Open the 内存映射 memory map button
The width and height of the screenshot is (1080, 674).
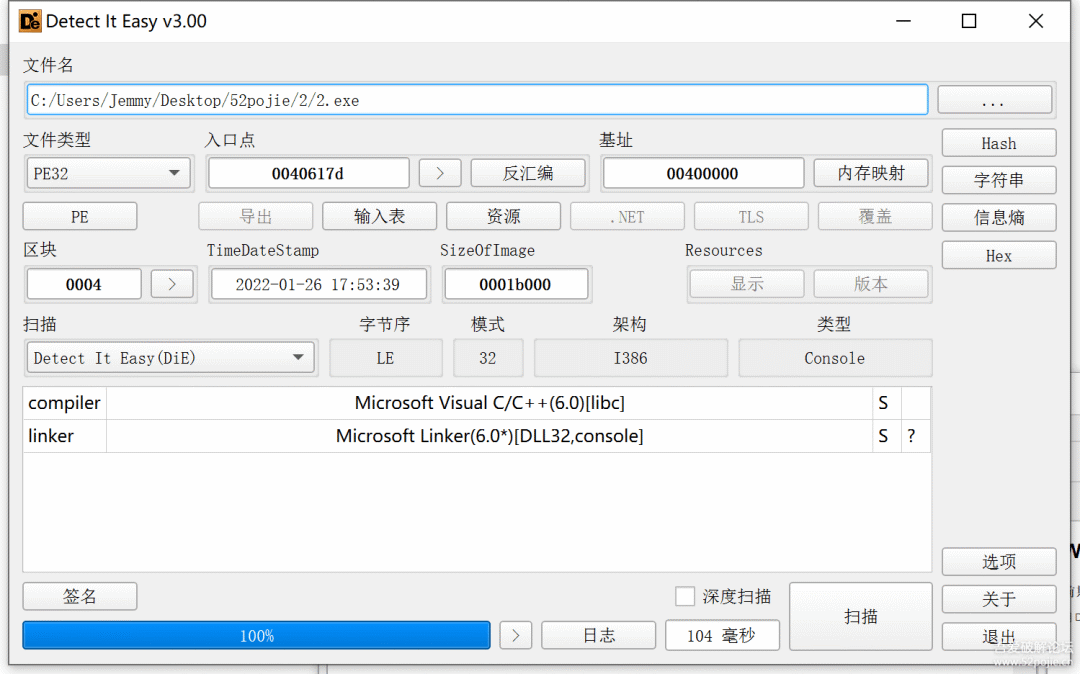coord(870,173)
